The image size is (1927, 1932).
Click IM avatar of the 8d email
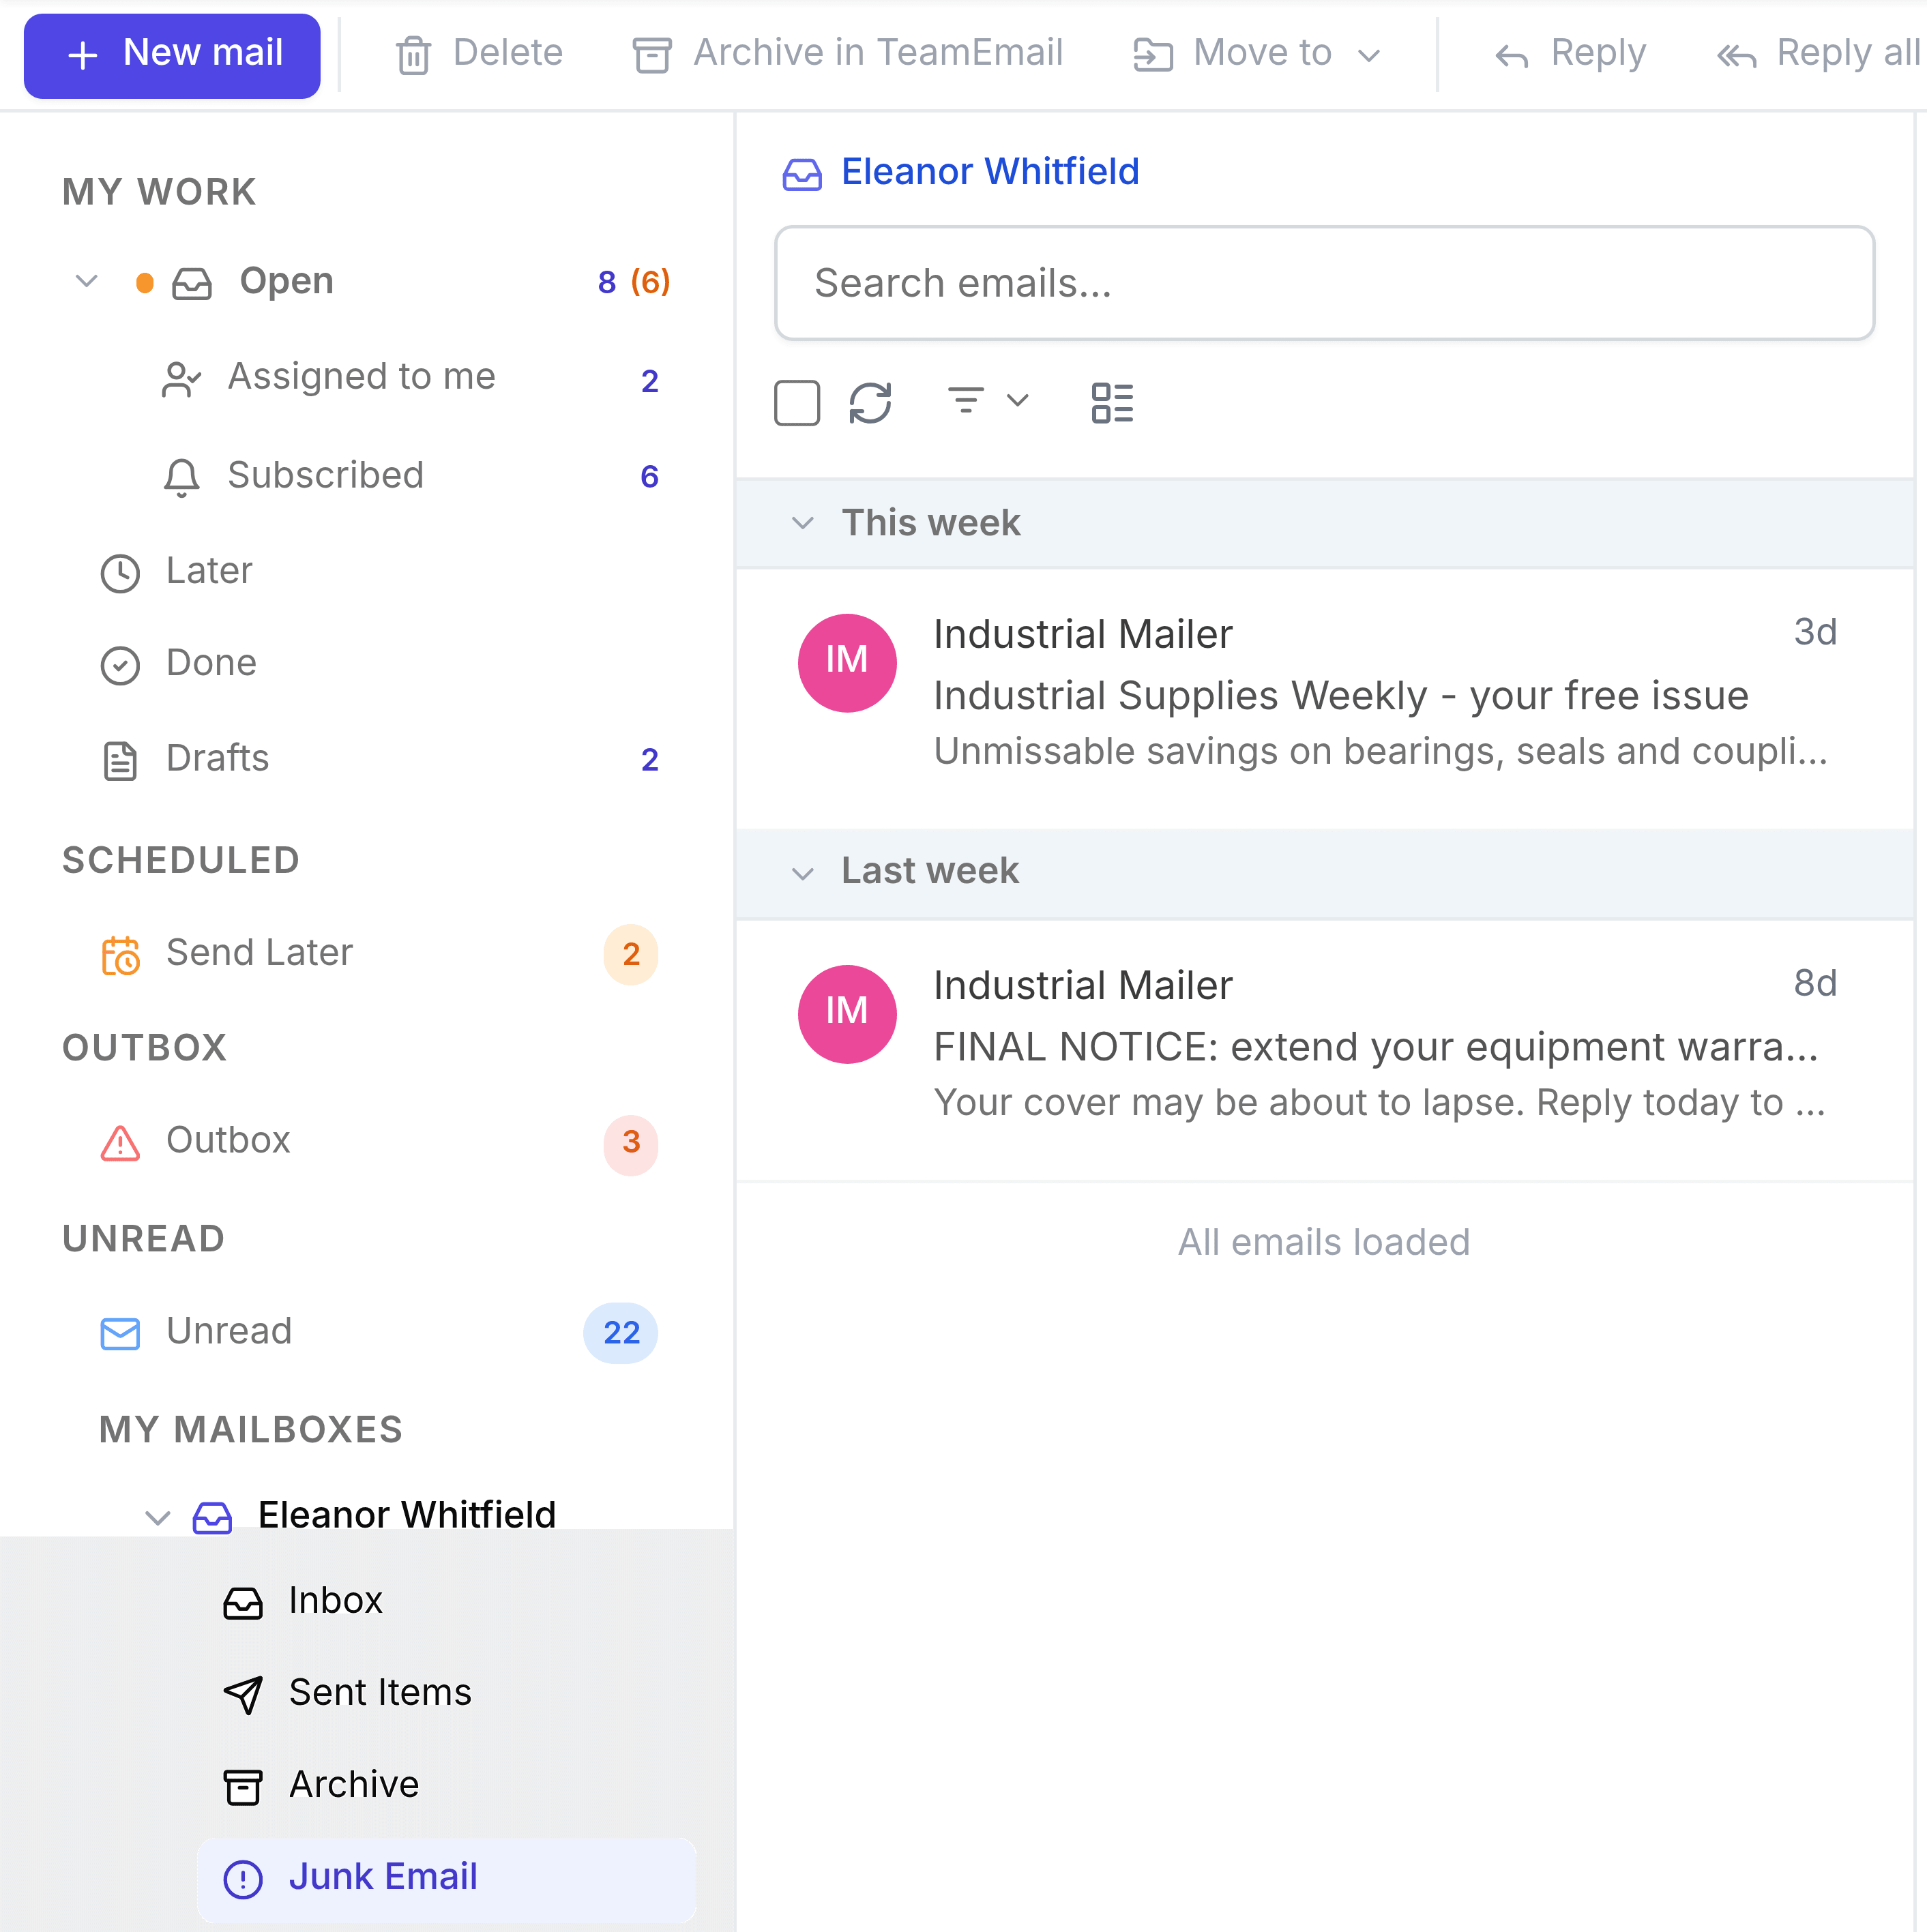[847, 1014]
